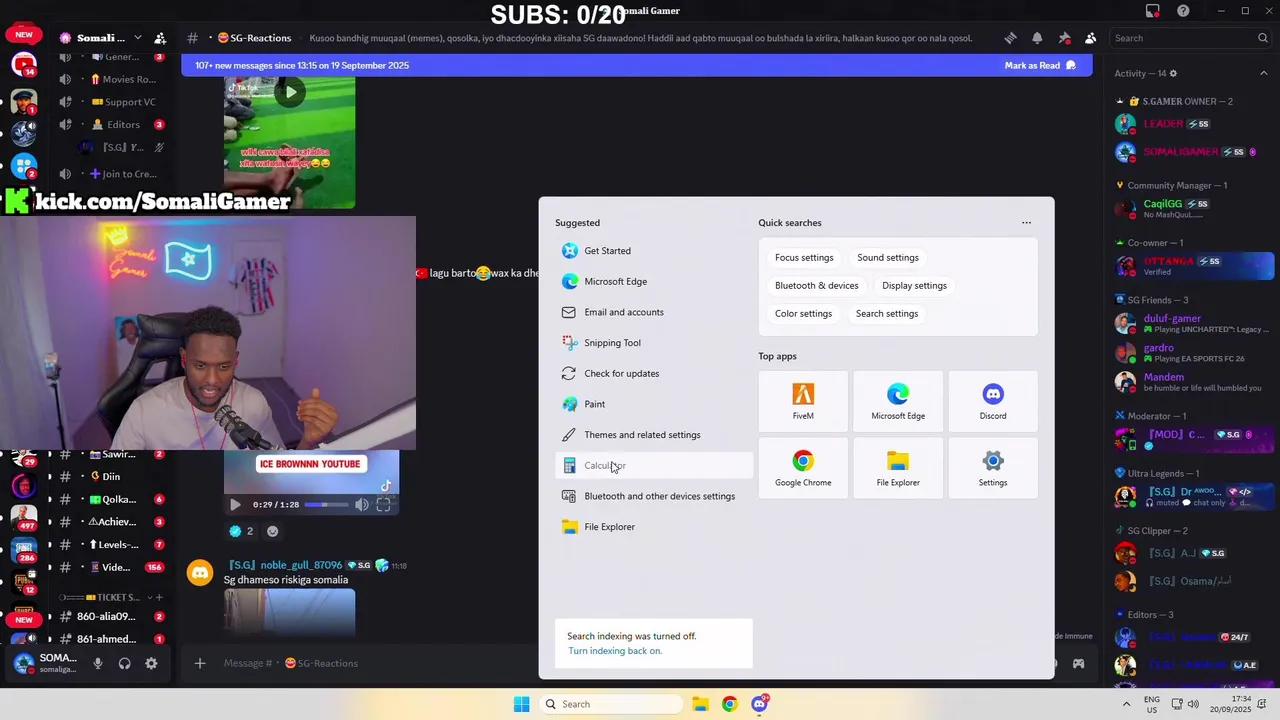Open Chrome on the taskbar

point(729,704)
